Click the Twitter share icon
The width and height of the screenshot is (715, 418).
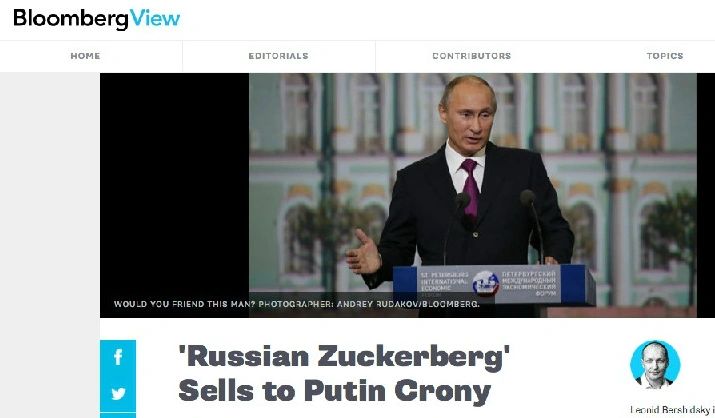pos(118,393)
